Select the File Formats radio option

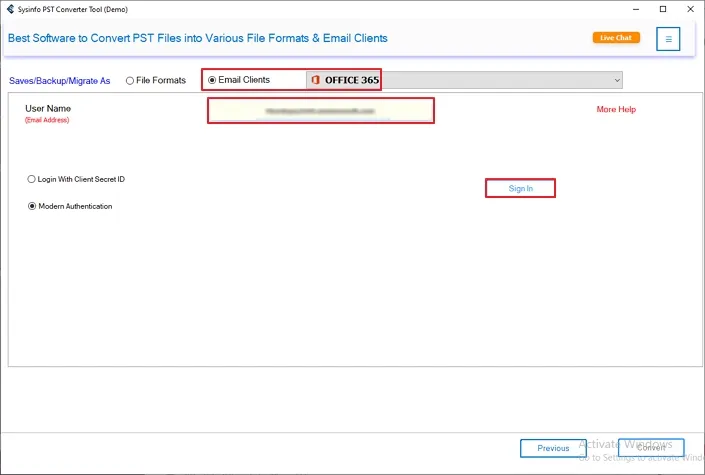point(156,81)
